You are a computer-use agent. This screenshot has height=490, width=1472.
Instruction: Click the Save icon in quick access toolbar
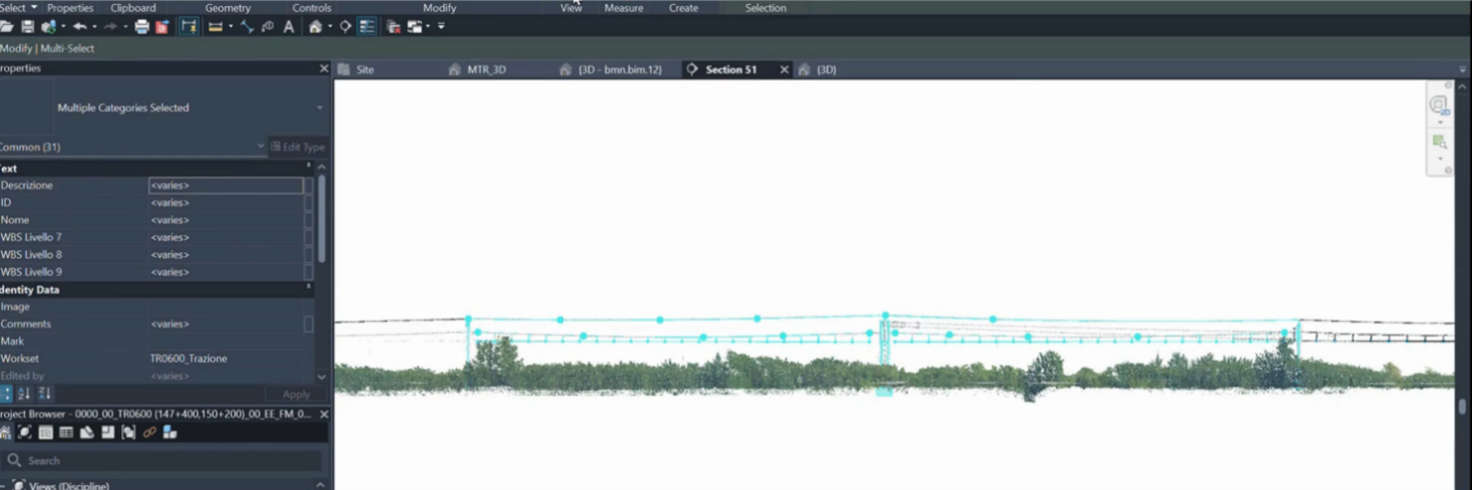(27, 27)
